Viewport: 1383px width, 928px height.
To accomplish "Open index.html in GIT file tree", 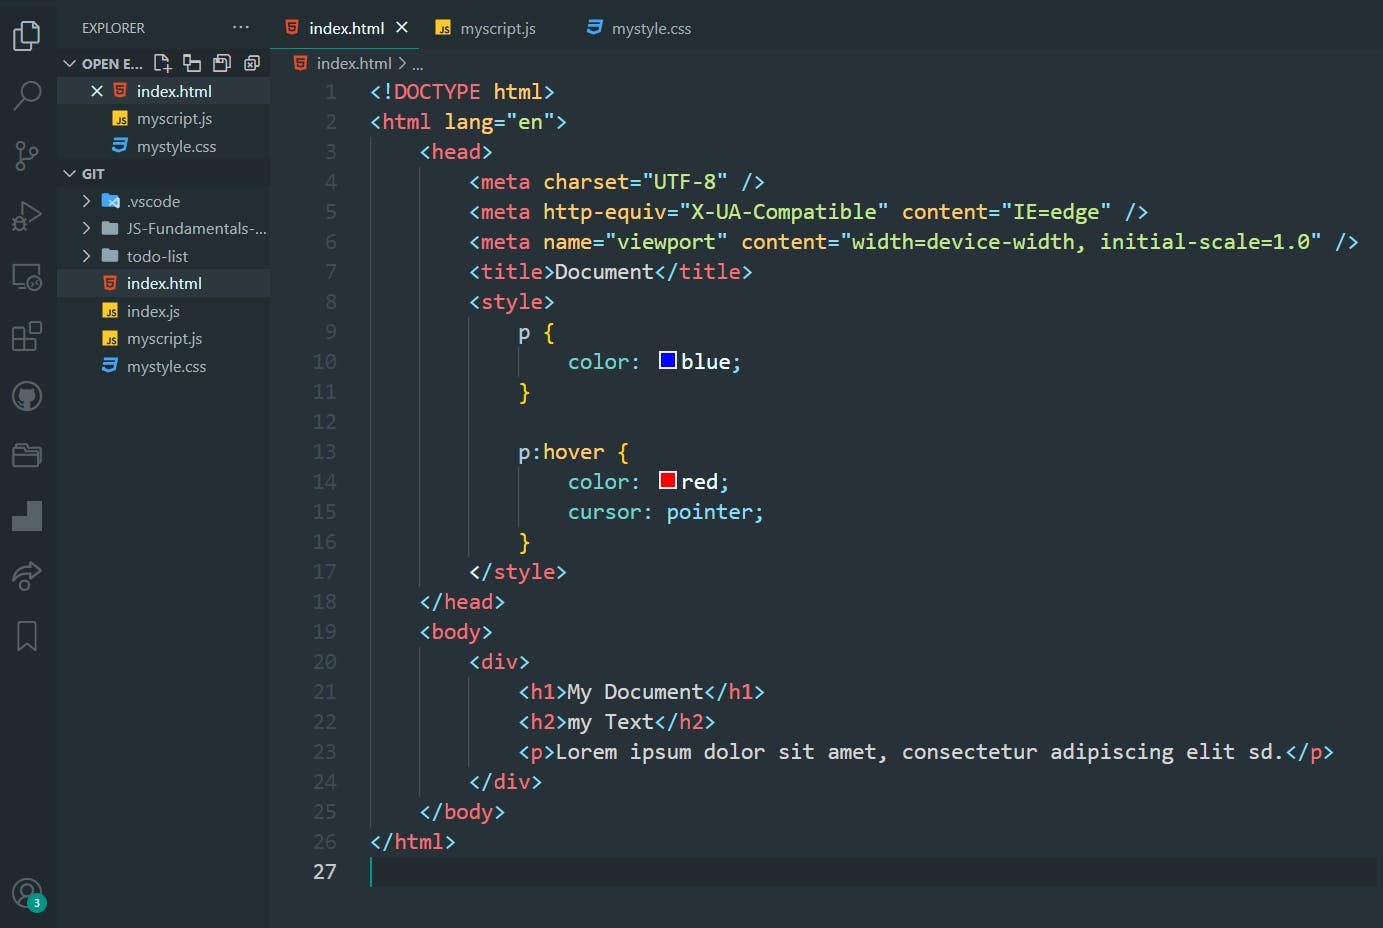I will pos(164,283).
